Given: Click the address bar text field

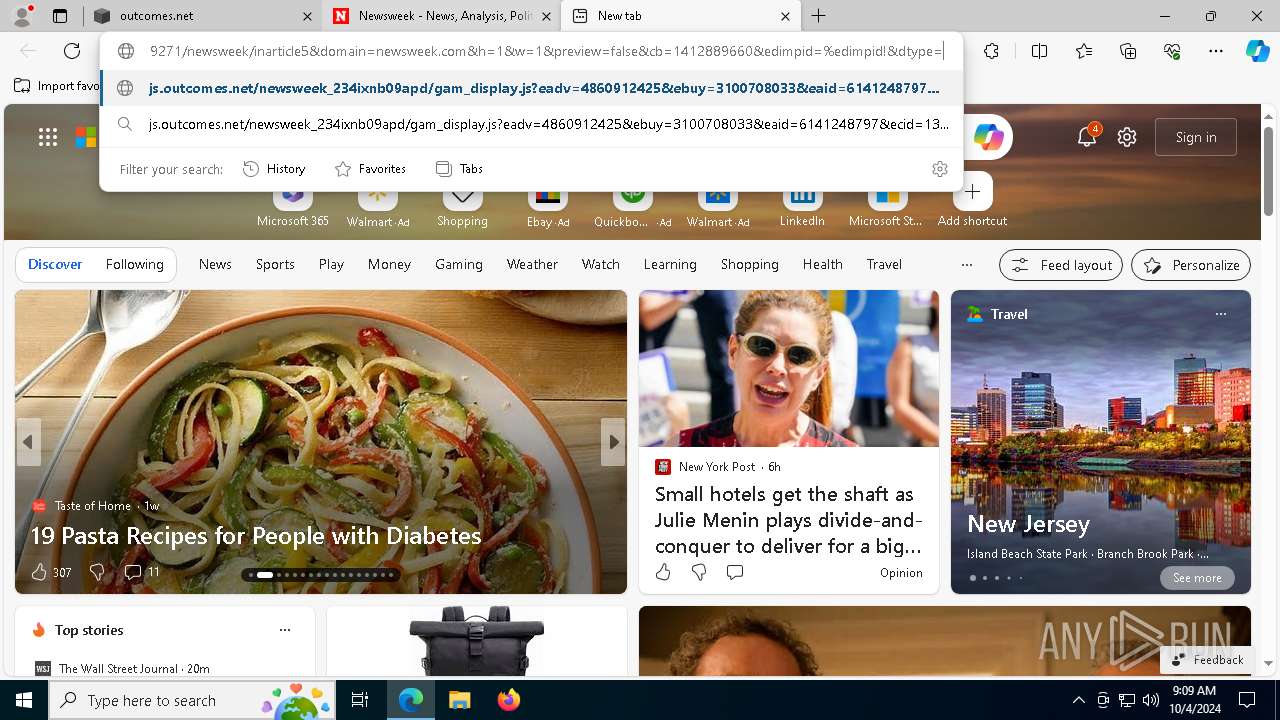Looking at the screenshot, I should pos(546,51).
